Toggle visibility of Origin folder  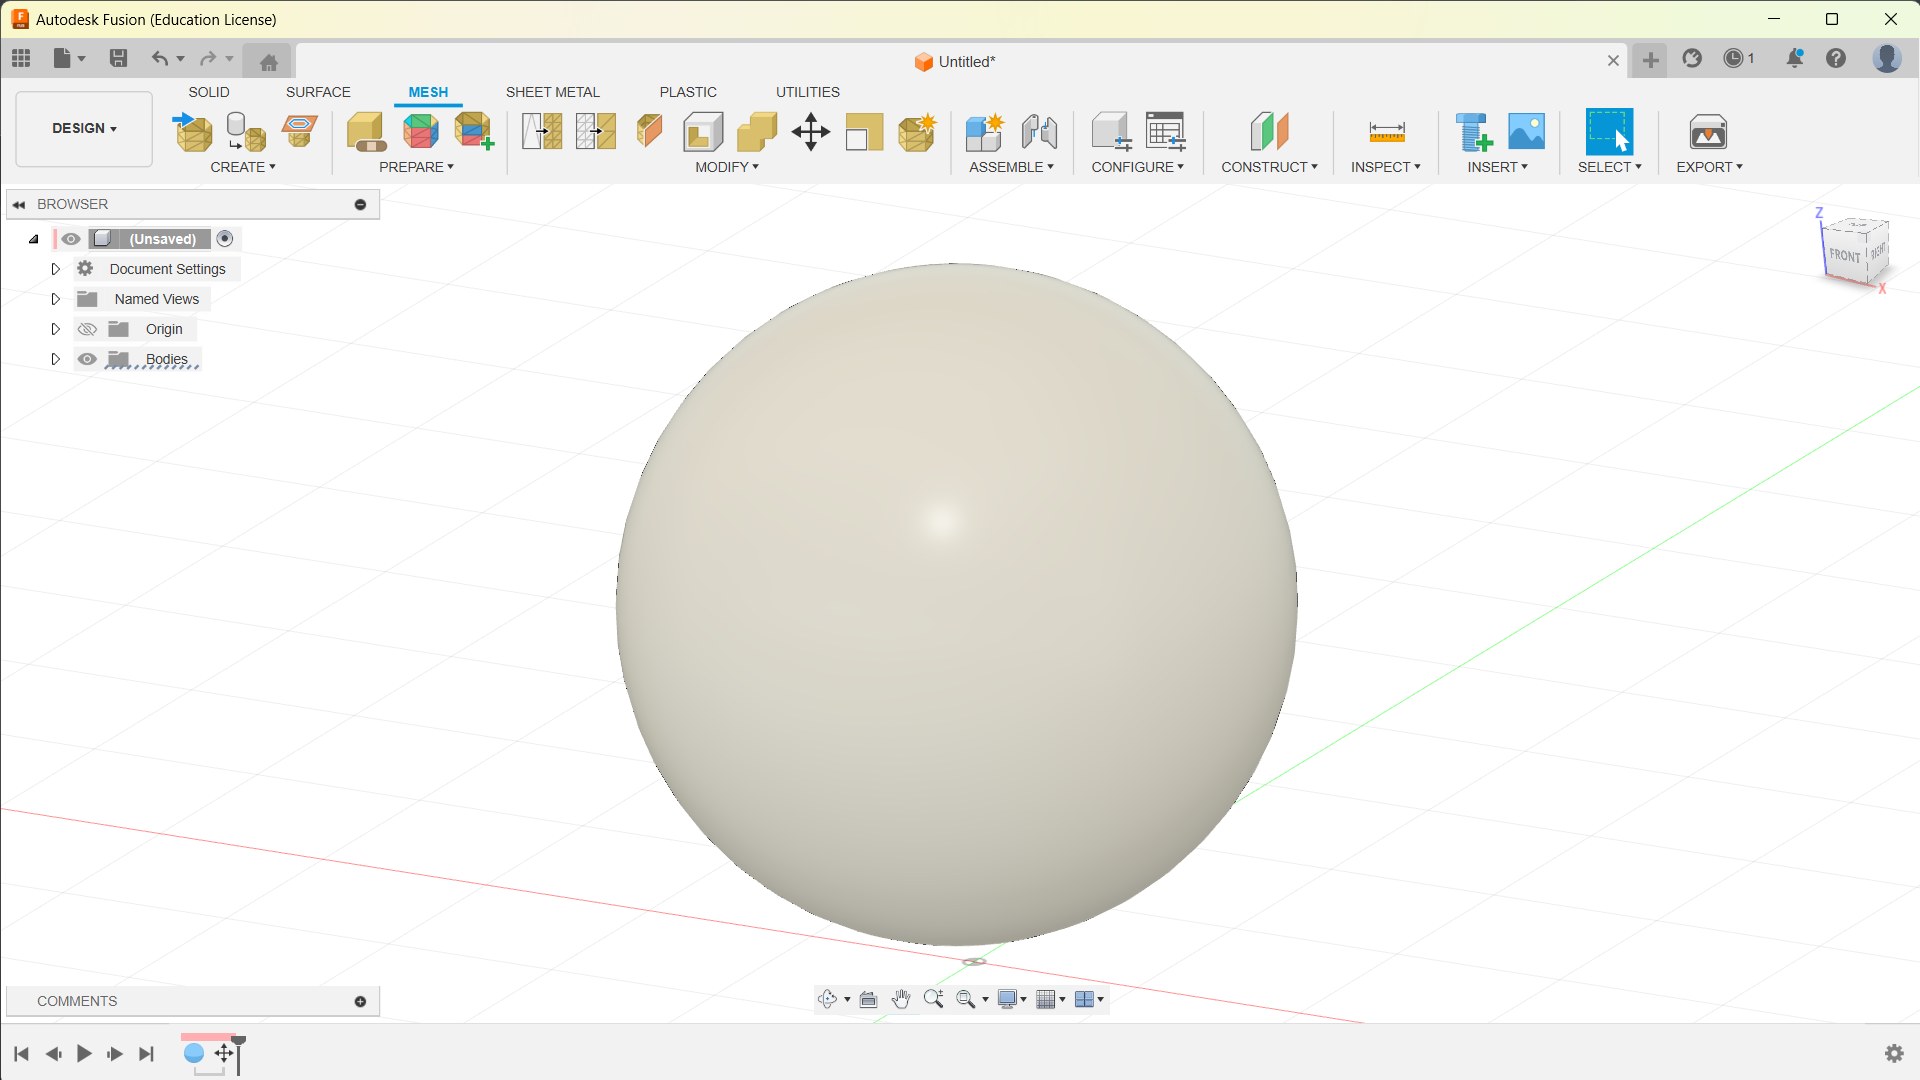point(87,329)
